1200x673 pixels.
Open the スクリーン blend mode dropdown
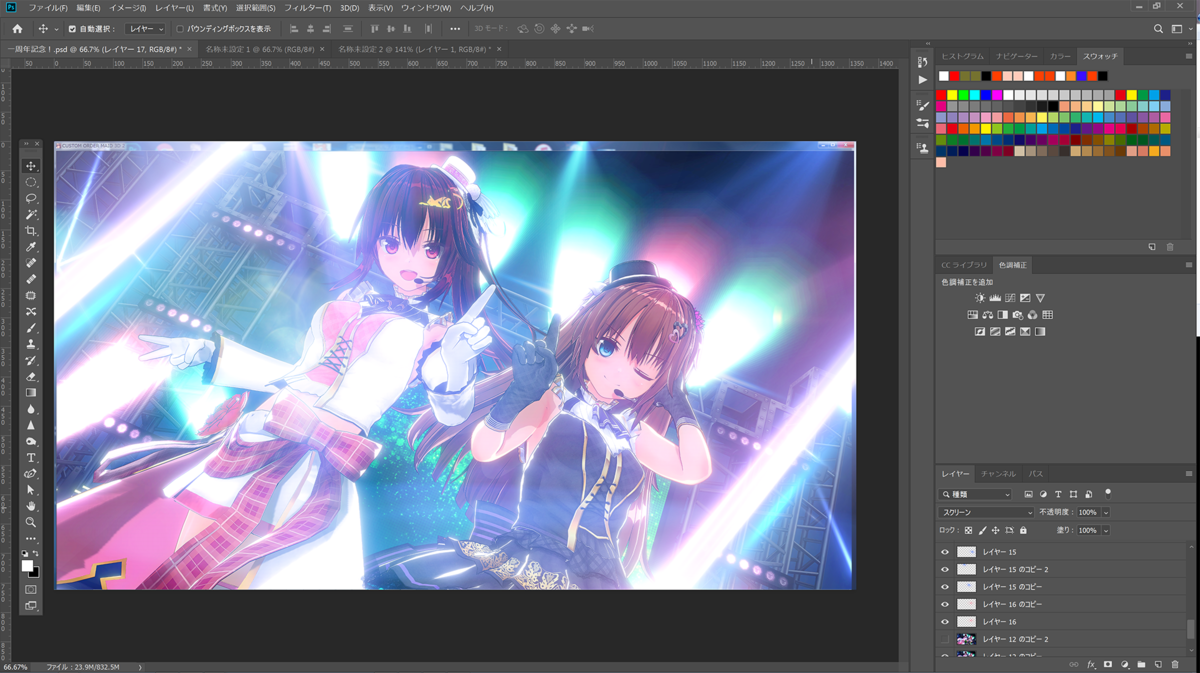[x=986, y=512]
